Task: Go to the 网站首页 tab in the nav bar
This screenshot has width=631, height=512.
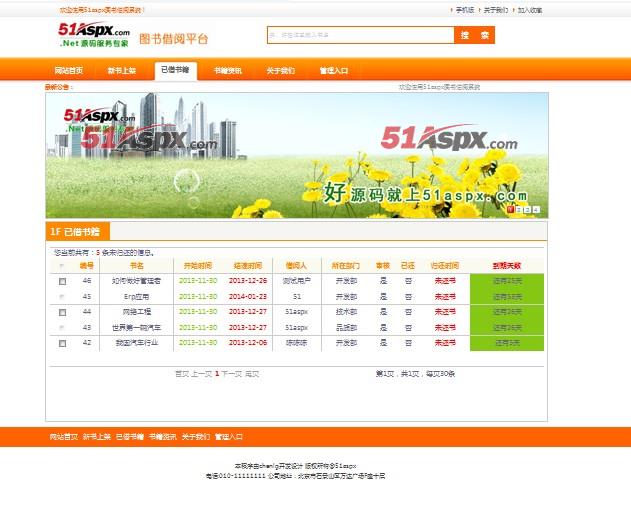Action: click(69, 70)
